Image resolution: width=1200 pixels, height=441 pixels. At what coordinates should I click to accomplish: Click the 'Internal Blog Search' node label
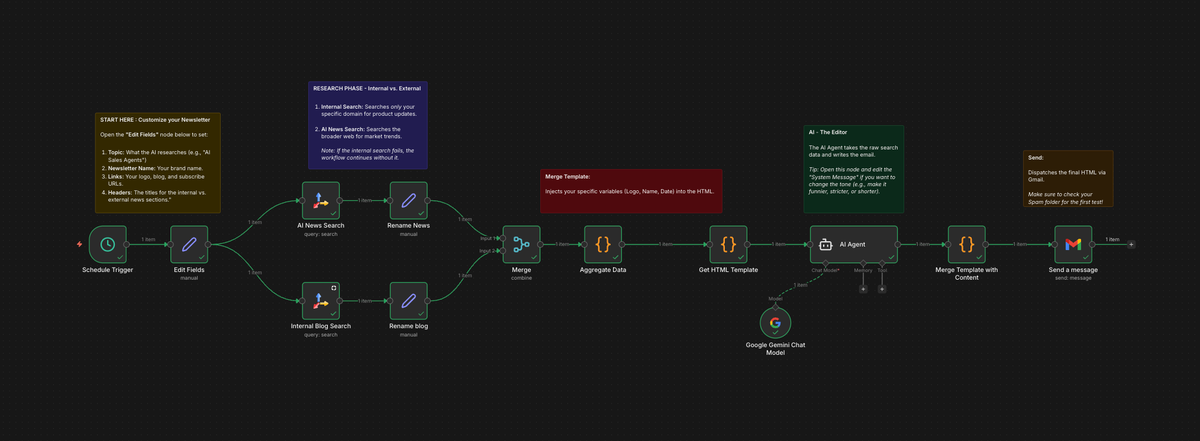[x=321, y=327]
